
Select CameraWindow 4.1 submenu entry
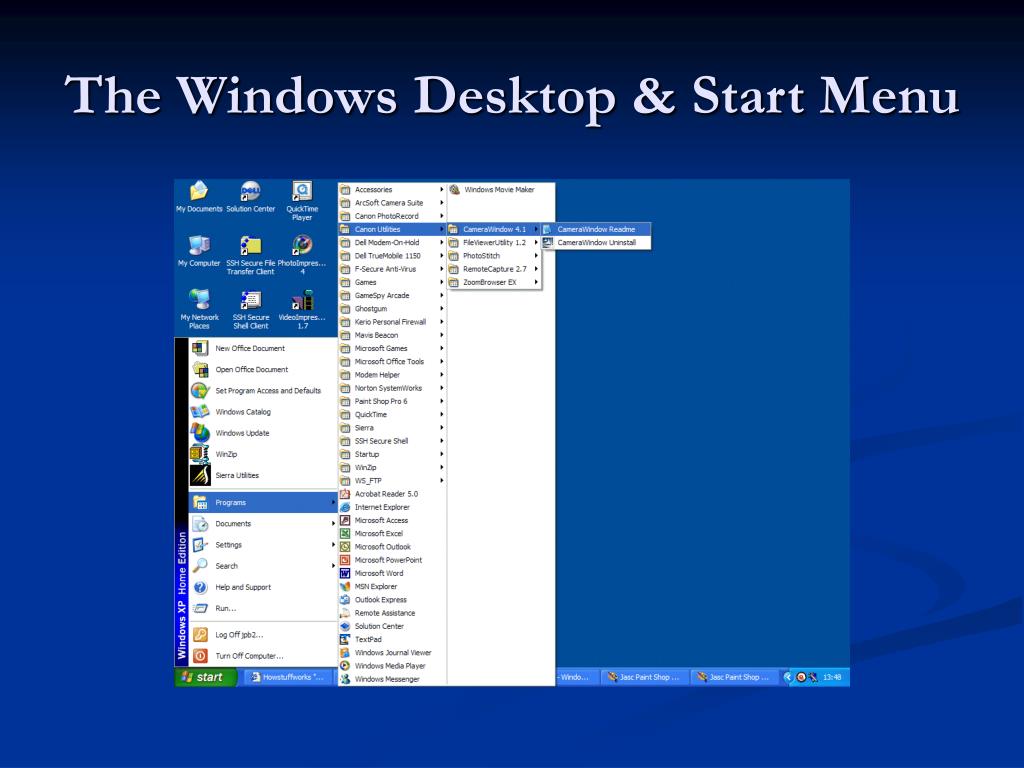click(494, 229)
